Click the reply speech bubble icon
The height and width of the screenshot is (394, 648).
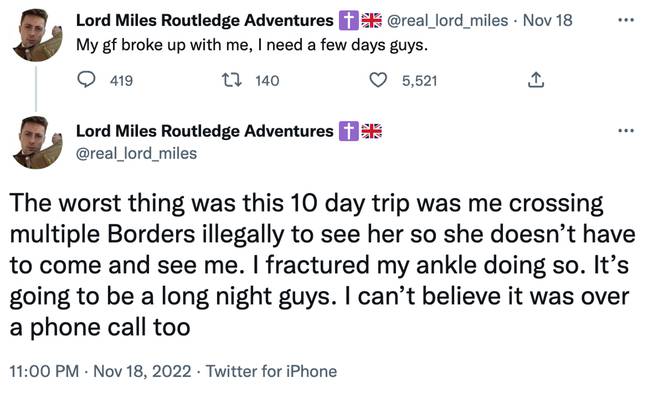pos(86,80)
